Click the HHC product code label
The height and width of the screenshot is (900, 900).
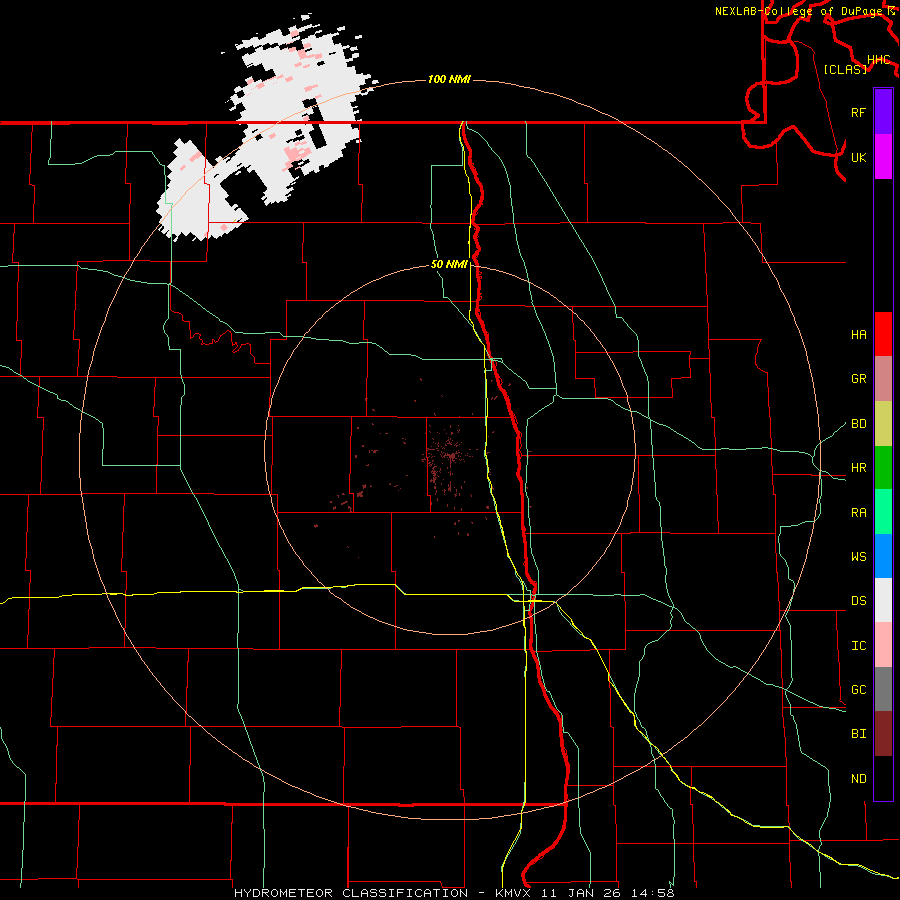pyautogui.click(x=878, y=60)
